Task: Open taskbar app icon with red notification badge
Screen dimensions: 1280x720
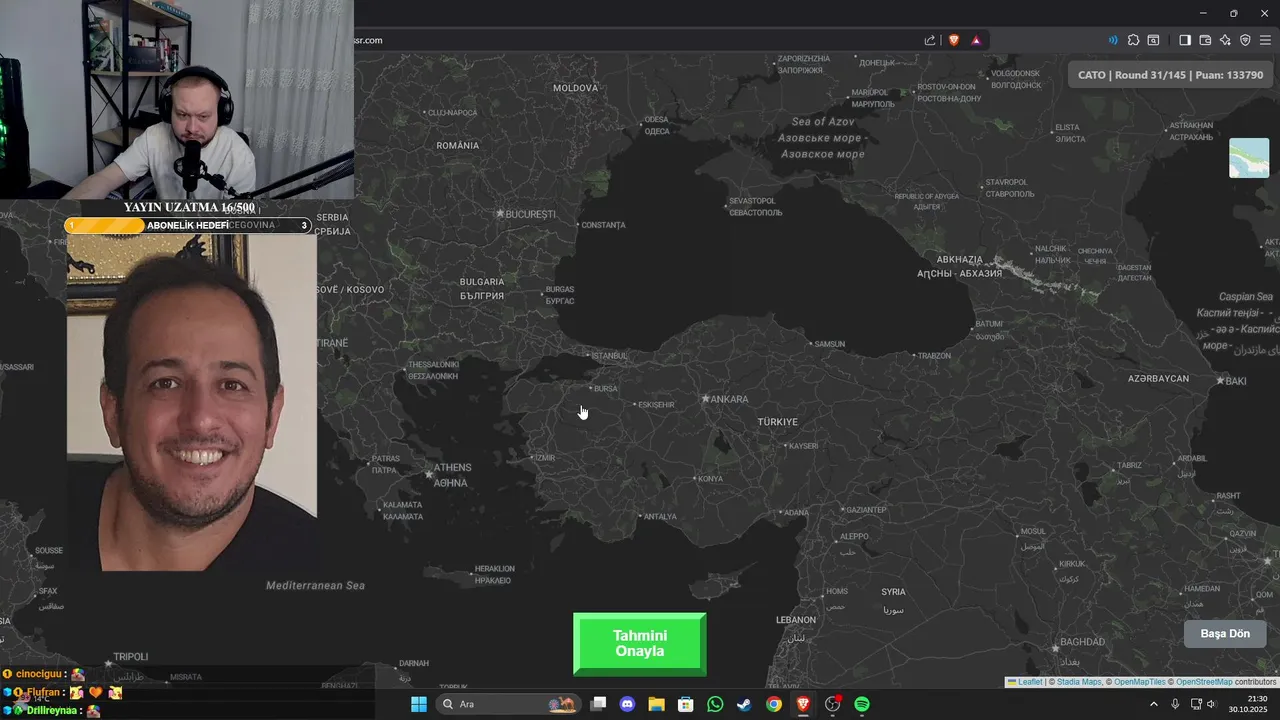Action: point(833,704)
